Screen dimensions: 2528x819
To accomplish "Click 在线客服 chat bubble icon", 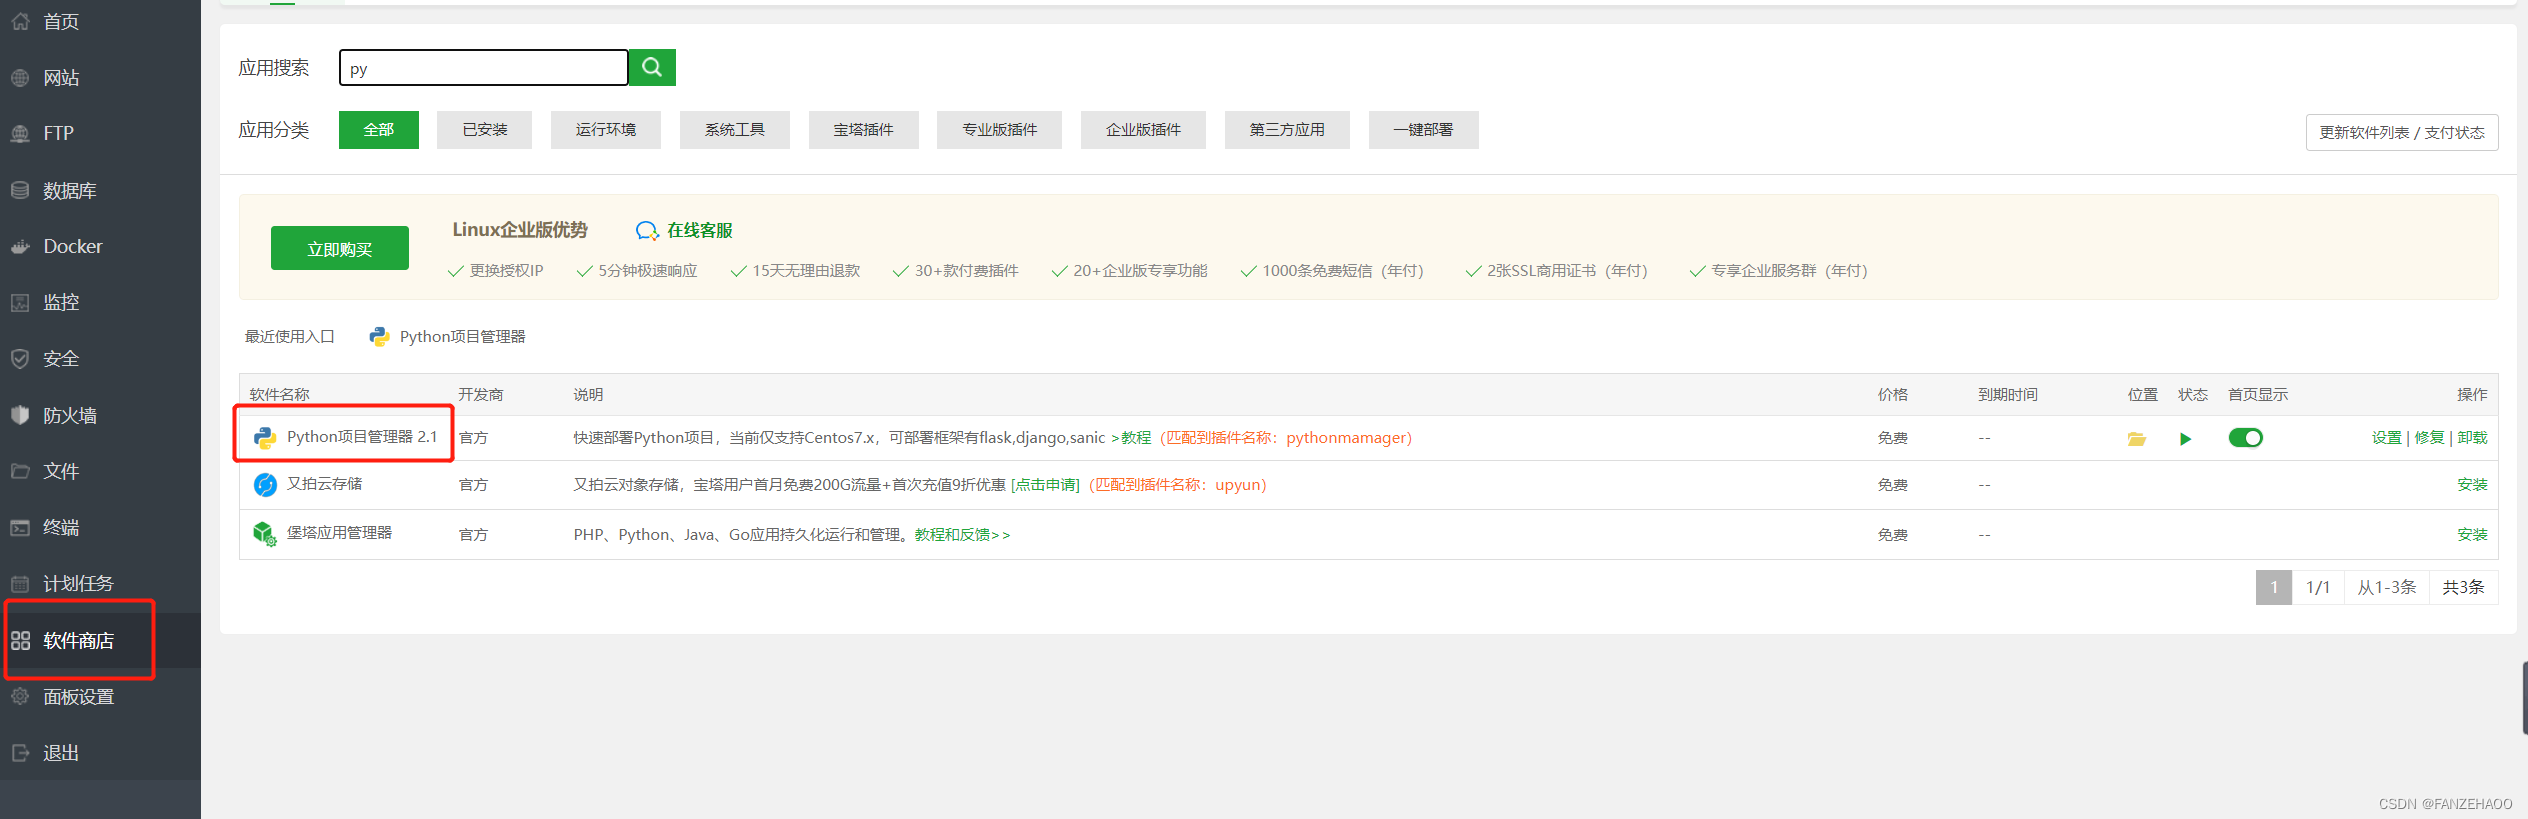I will [x=647, y=231].
